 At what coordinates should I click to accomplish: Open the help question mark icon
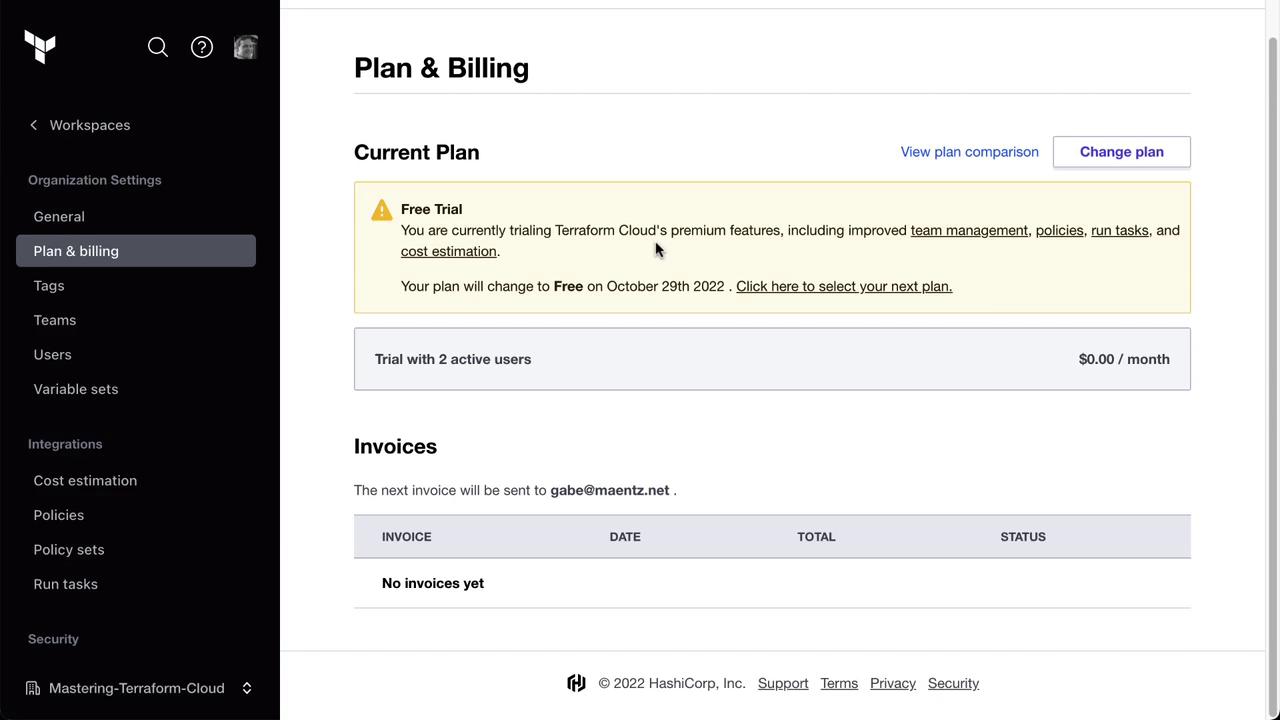(202, 47)
